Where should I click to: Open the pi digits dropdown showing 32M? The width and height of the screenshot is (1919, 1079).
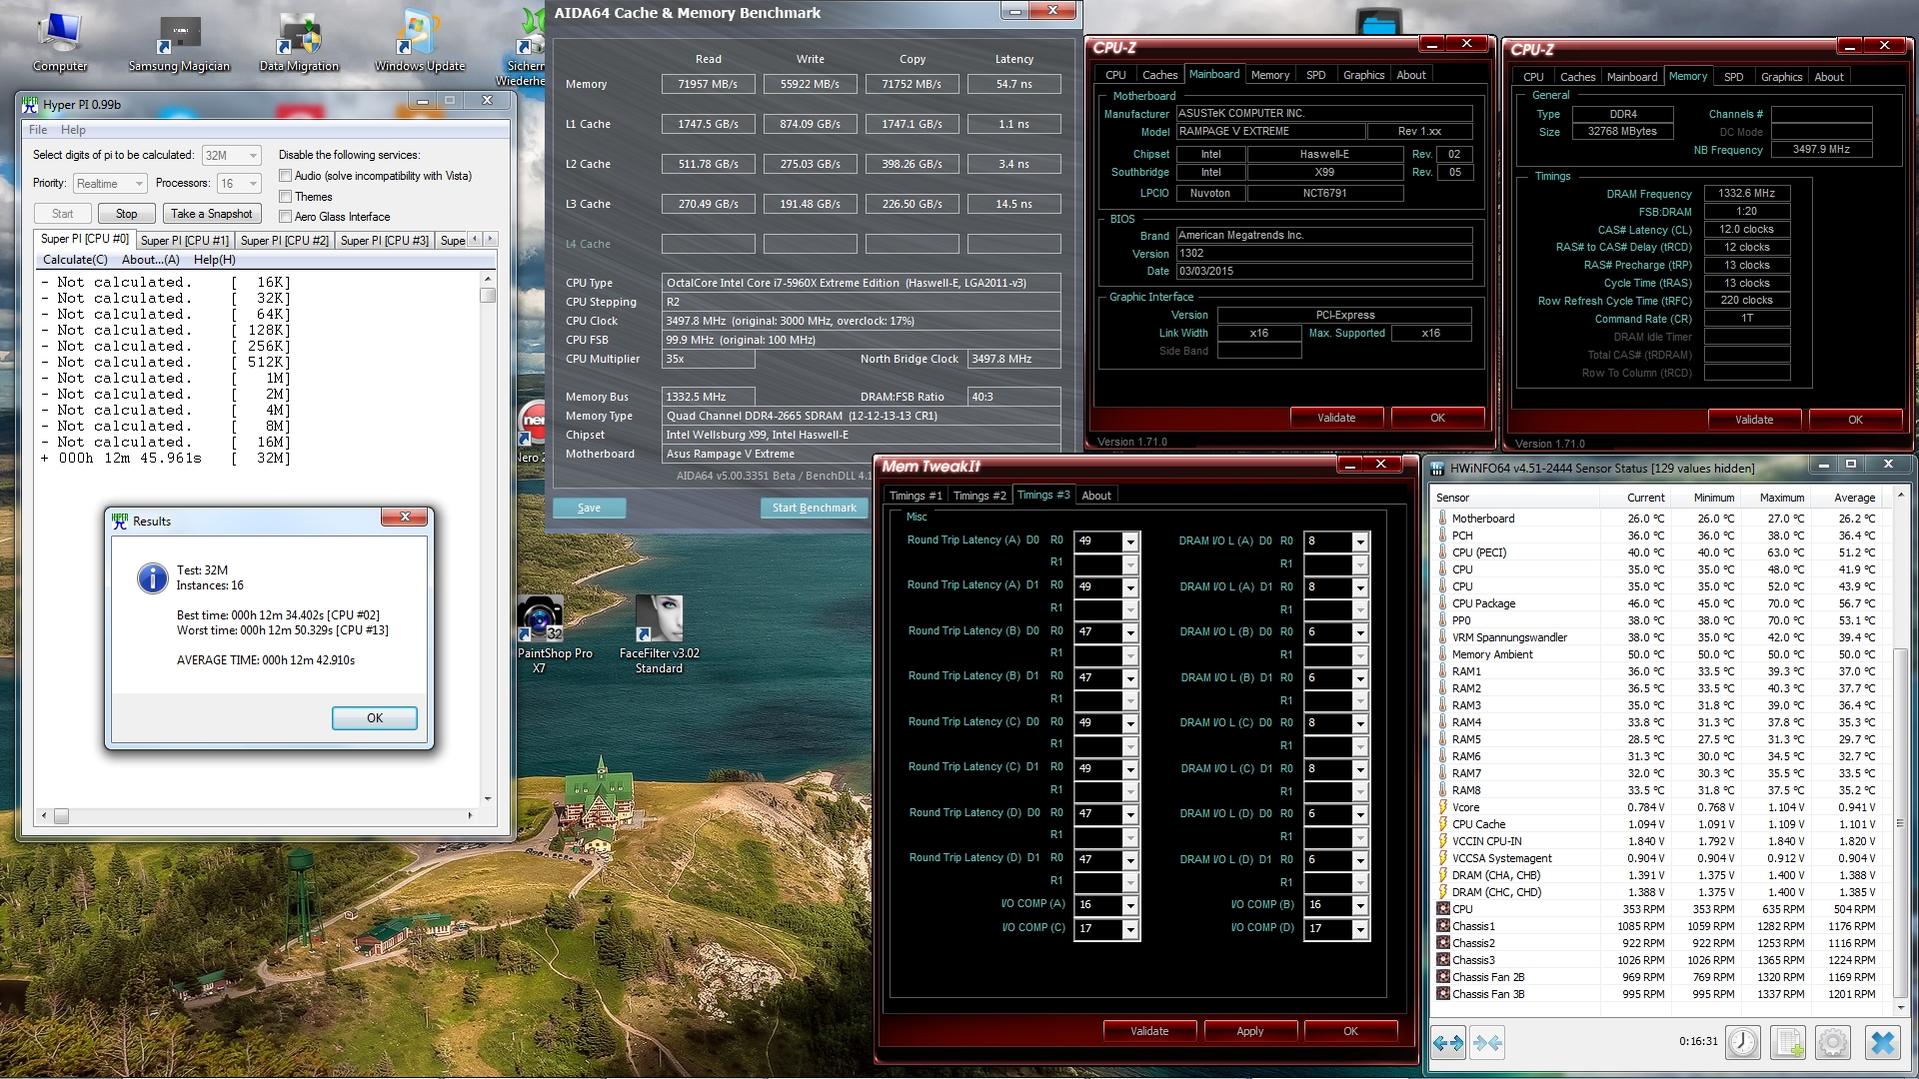tap(231, 156)
